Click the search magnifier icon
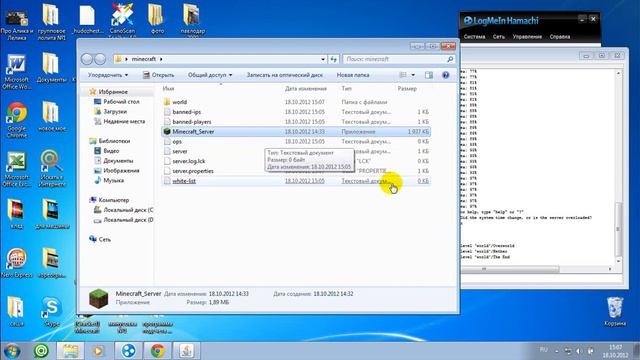Viewport: 640px width, 360px height. [450, 59]
